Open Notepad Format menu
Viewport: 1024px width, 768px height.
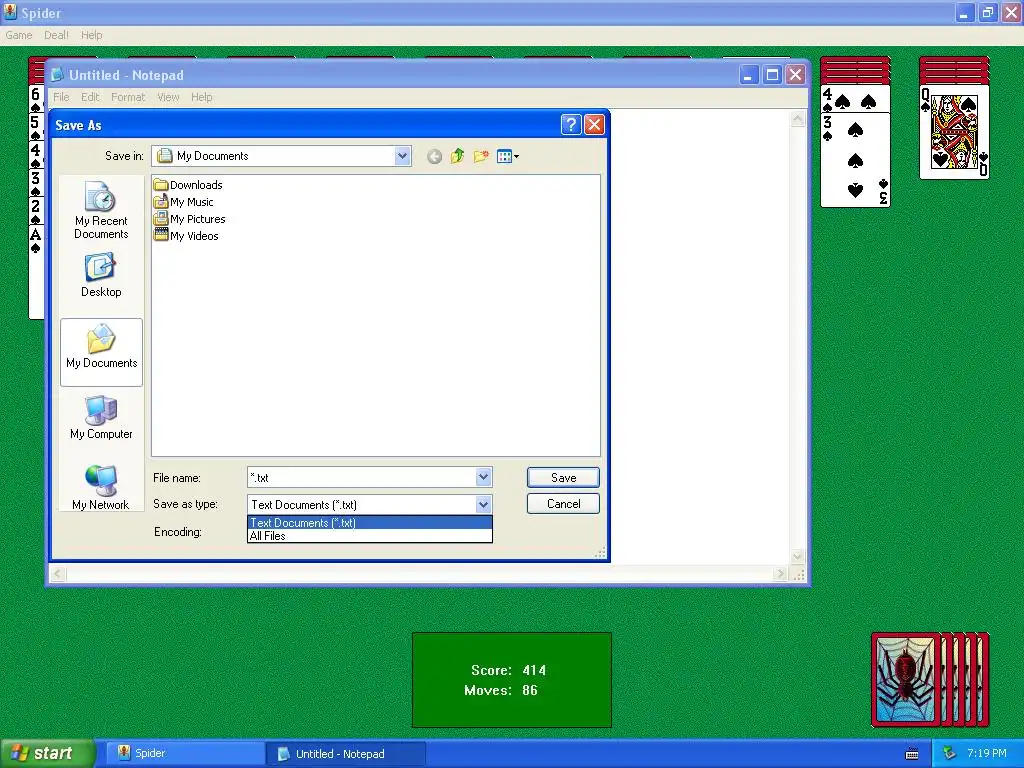tap(128, 97)
